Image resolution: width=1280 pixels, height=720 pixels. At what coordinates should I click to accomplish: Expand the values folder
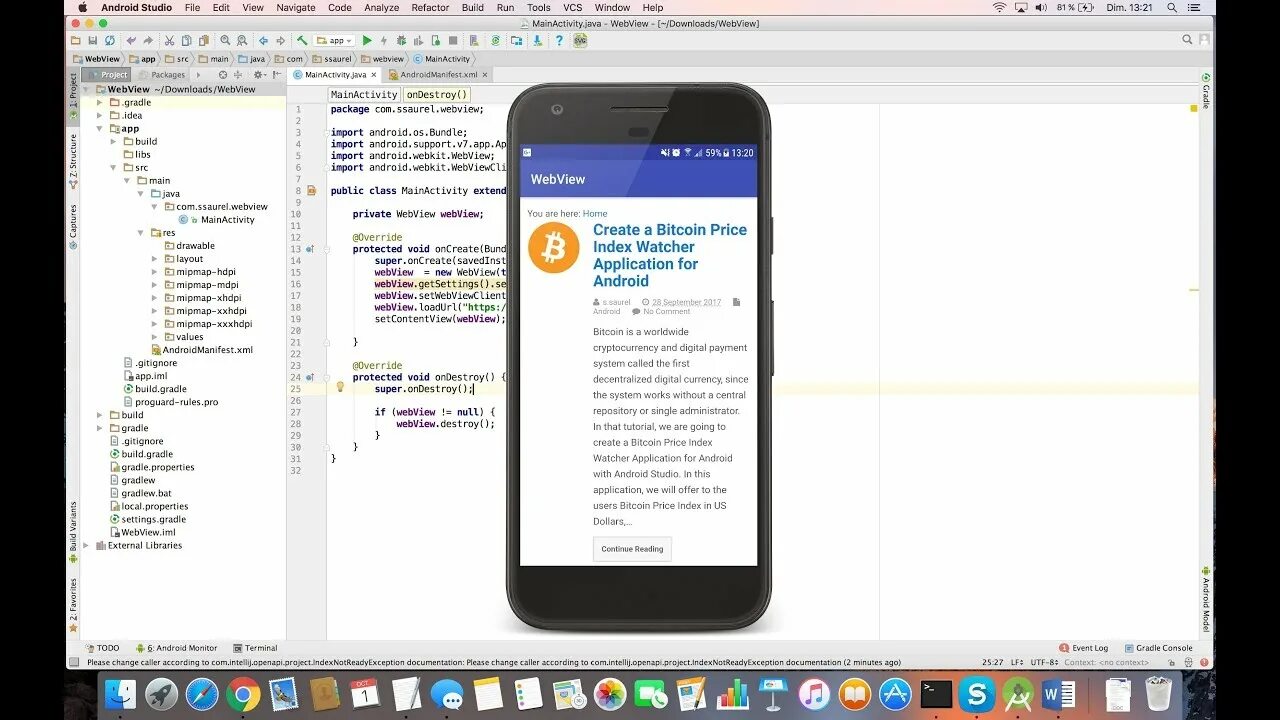(155, 336)
